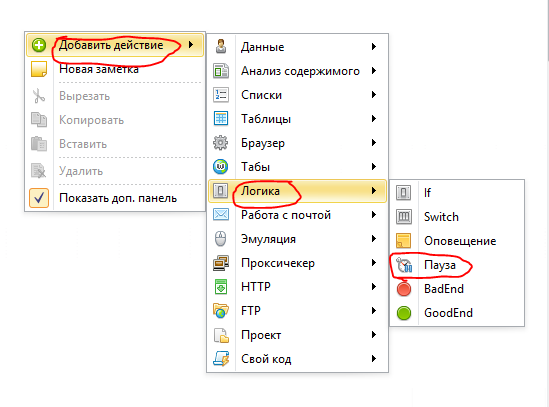Image resolution: width=549 pixels, height=407 pixels.
Task: Click the red BadEnd circle icon
Action: tap(404, 289)
